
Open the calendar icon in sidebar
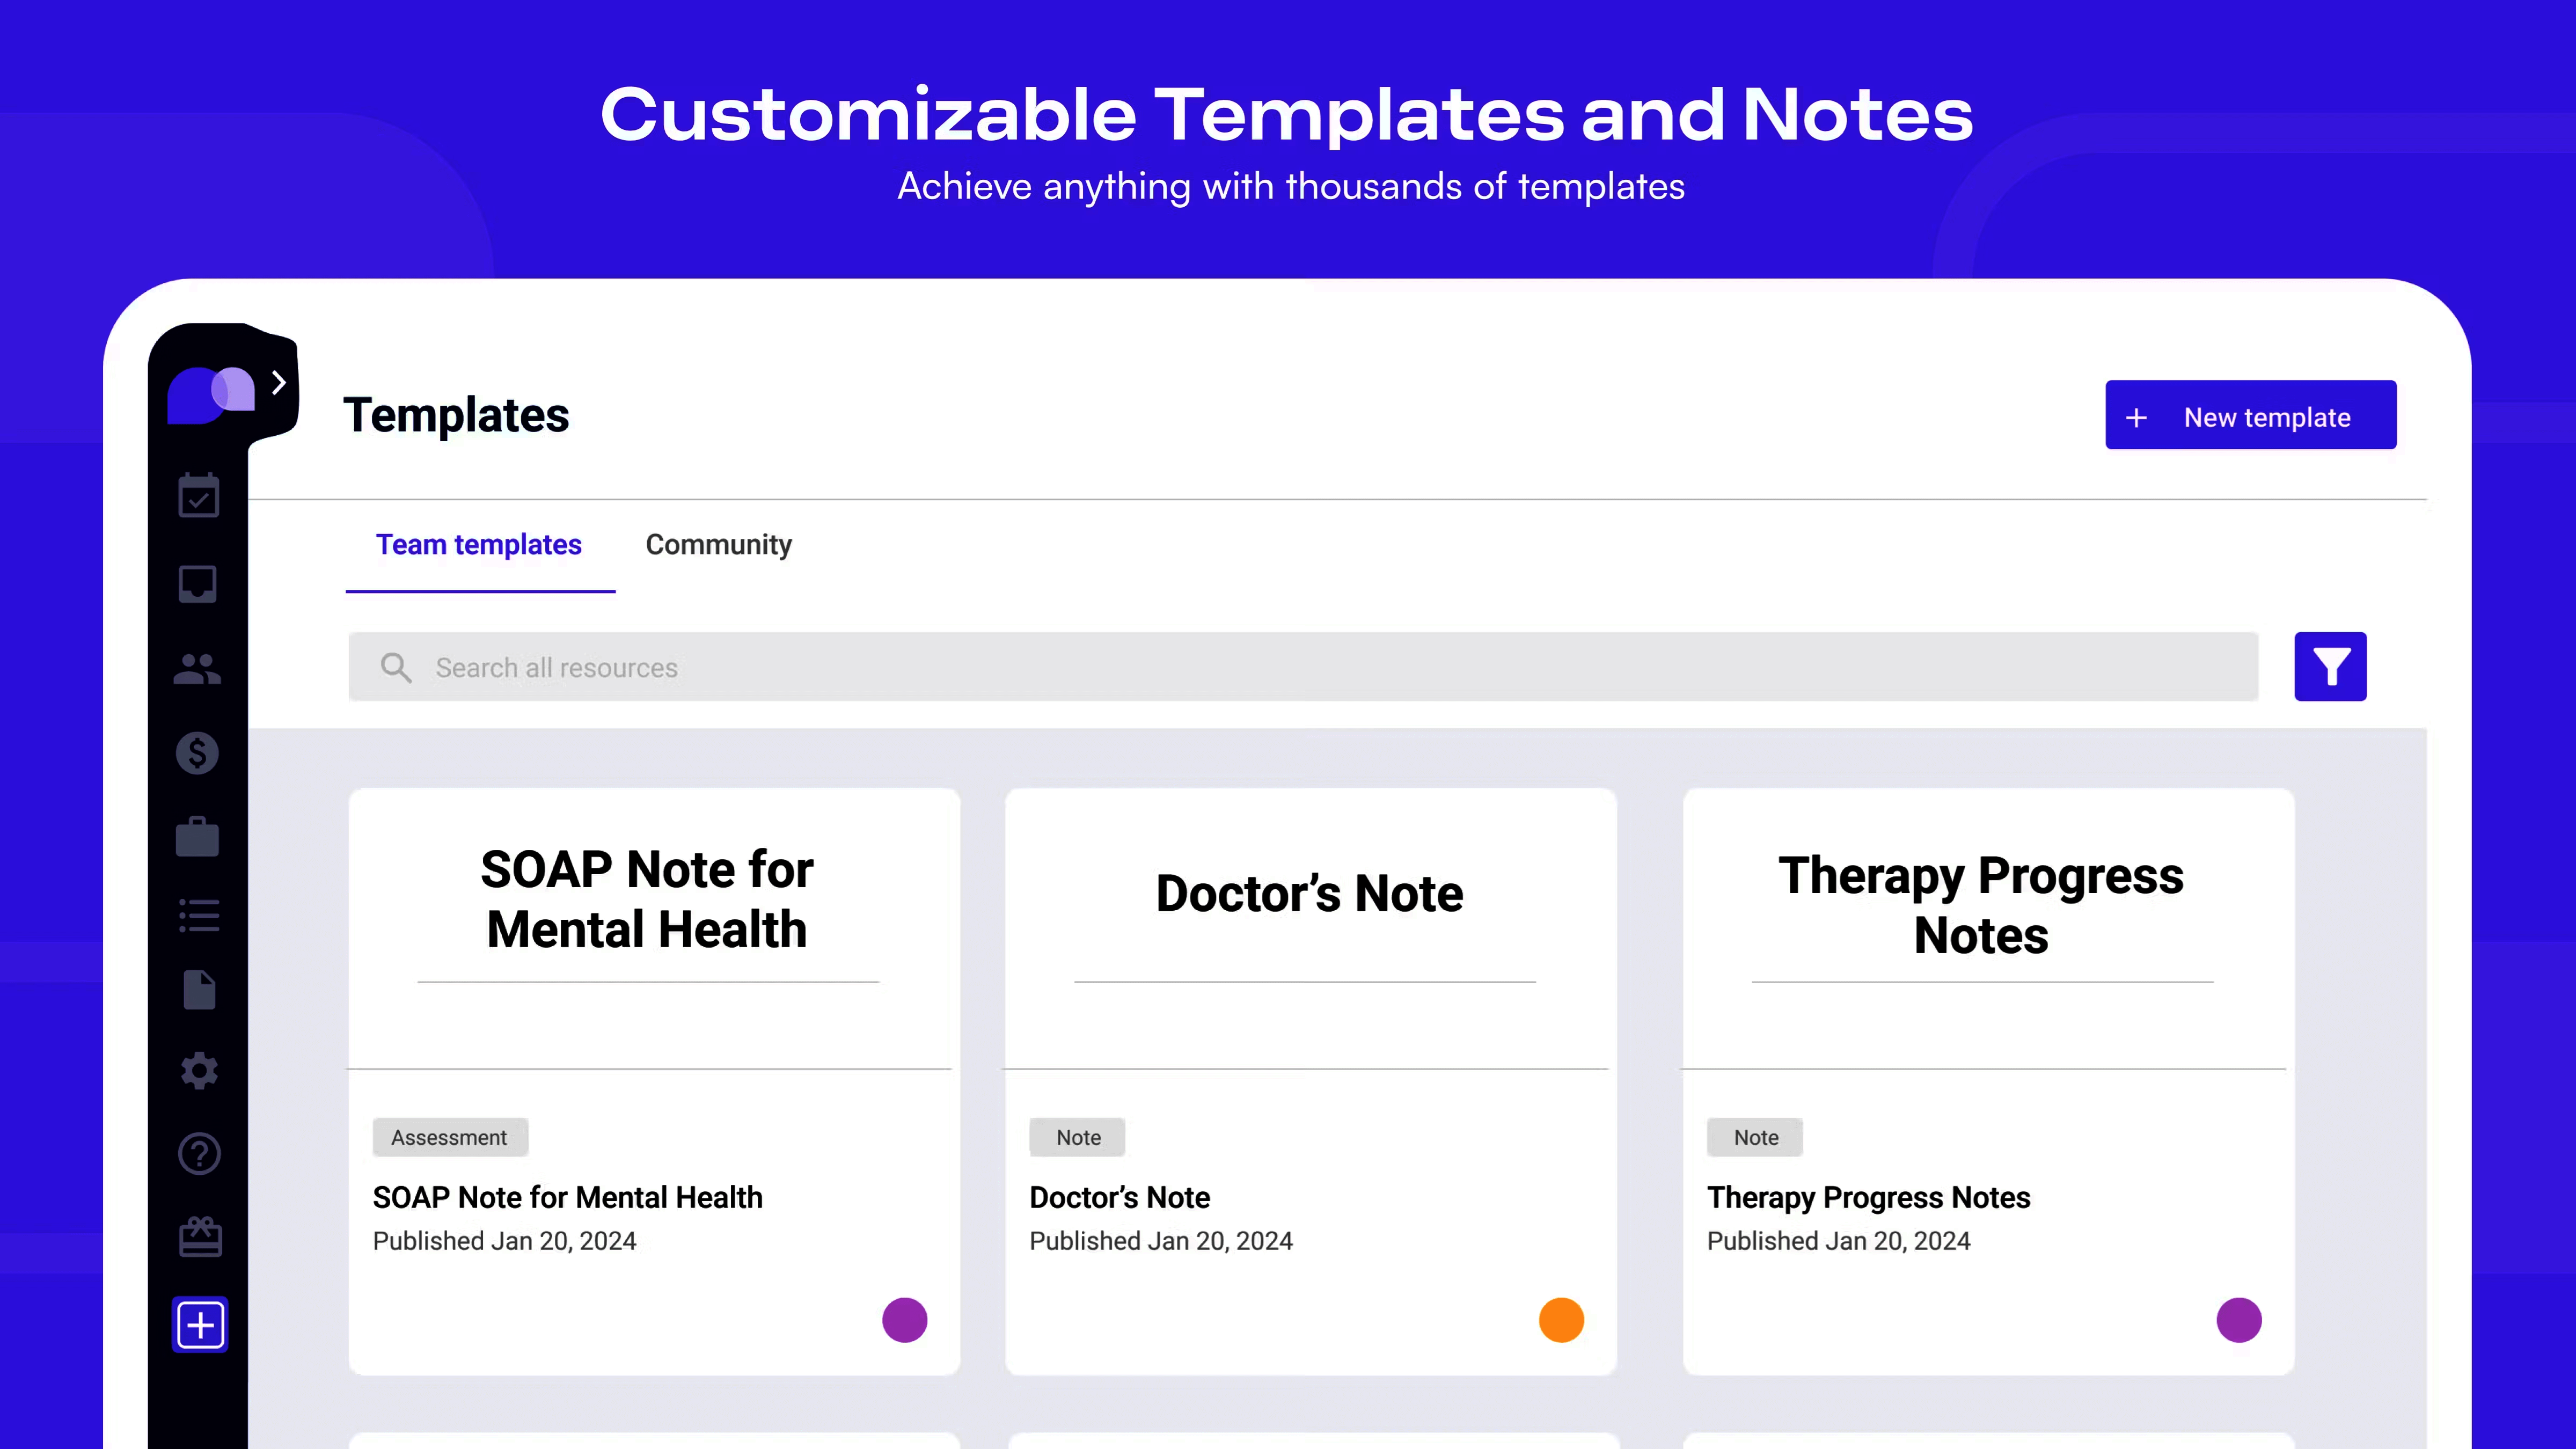(198, 496)
